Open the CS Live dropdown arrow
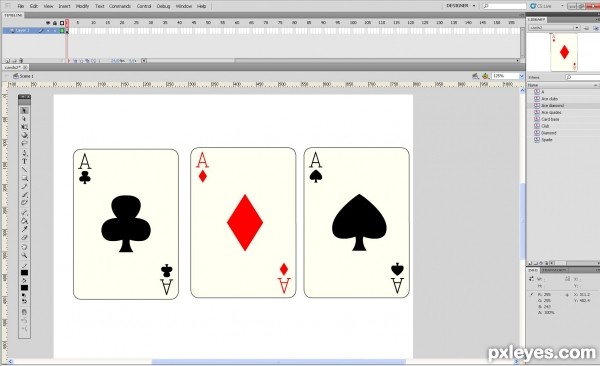Viewport: 600px width, 366px height. [x=562, y=6]
